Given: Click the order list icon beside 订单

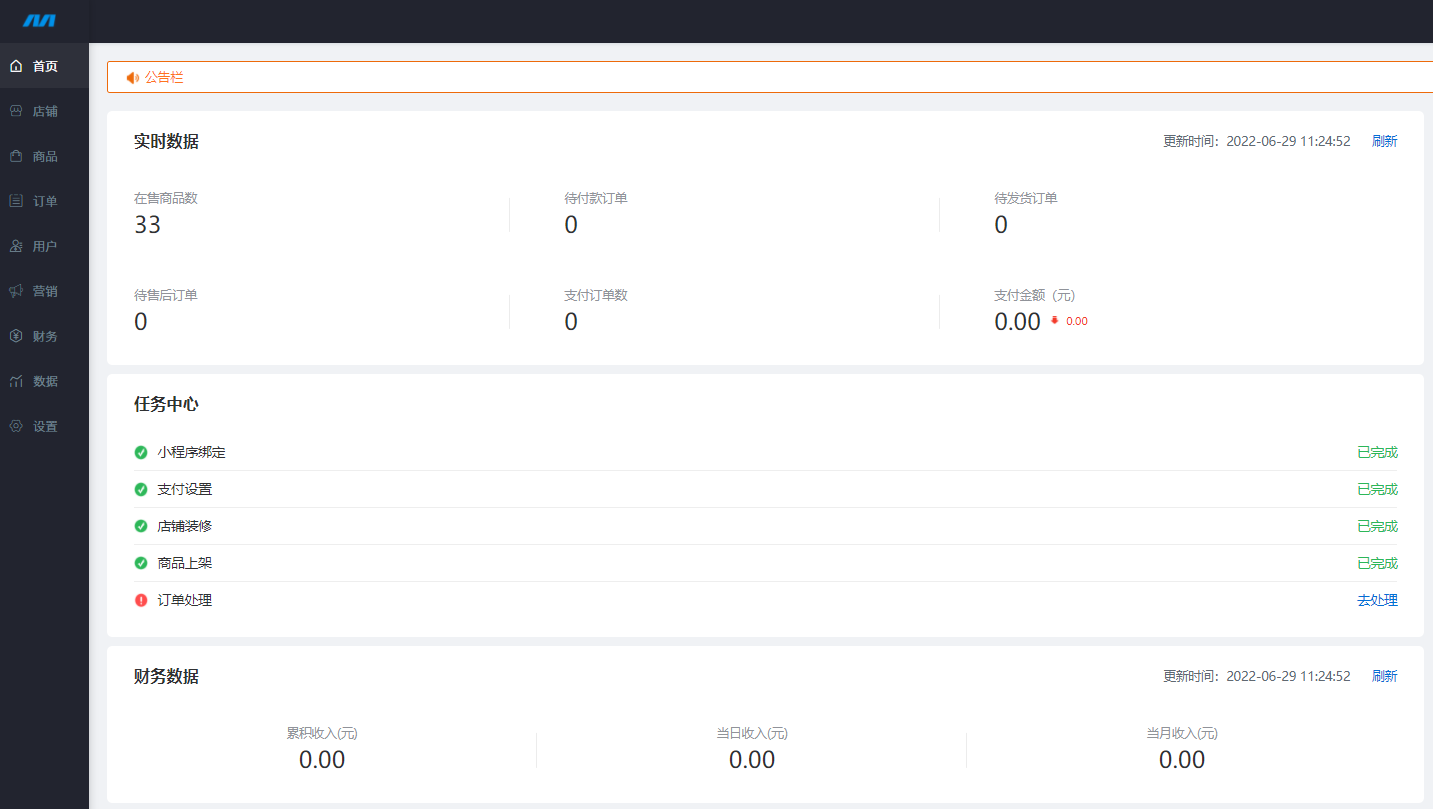Looking at the screenshot, I should pos(16,201).
